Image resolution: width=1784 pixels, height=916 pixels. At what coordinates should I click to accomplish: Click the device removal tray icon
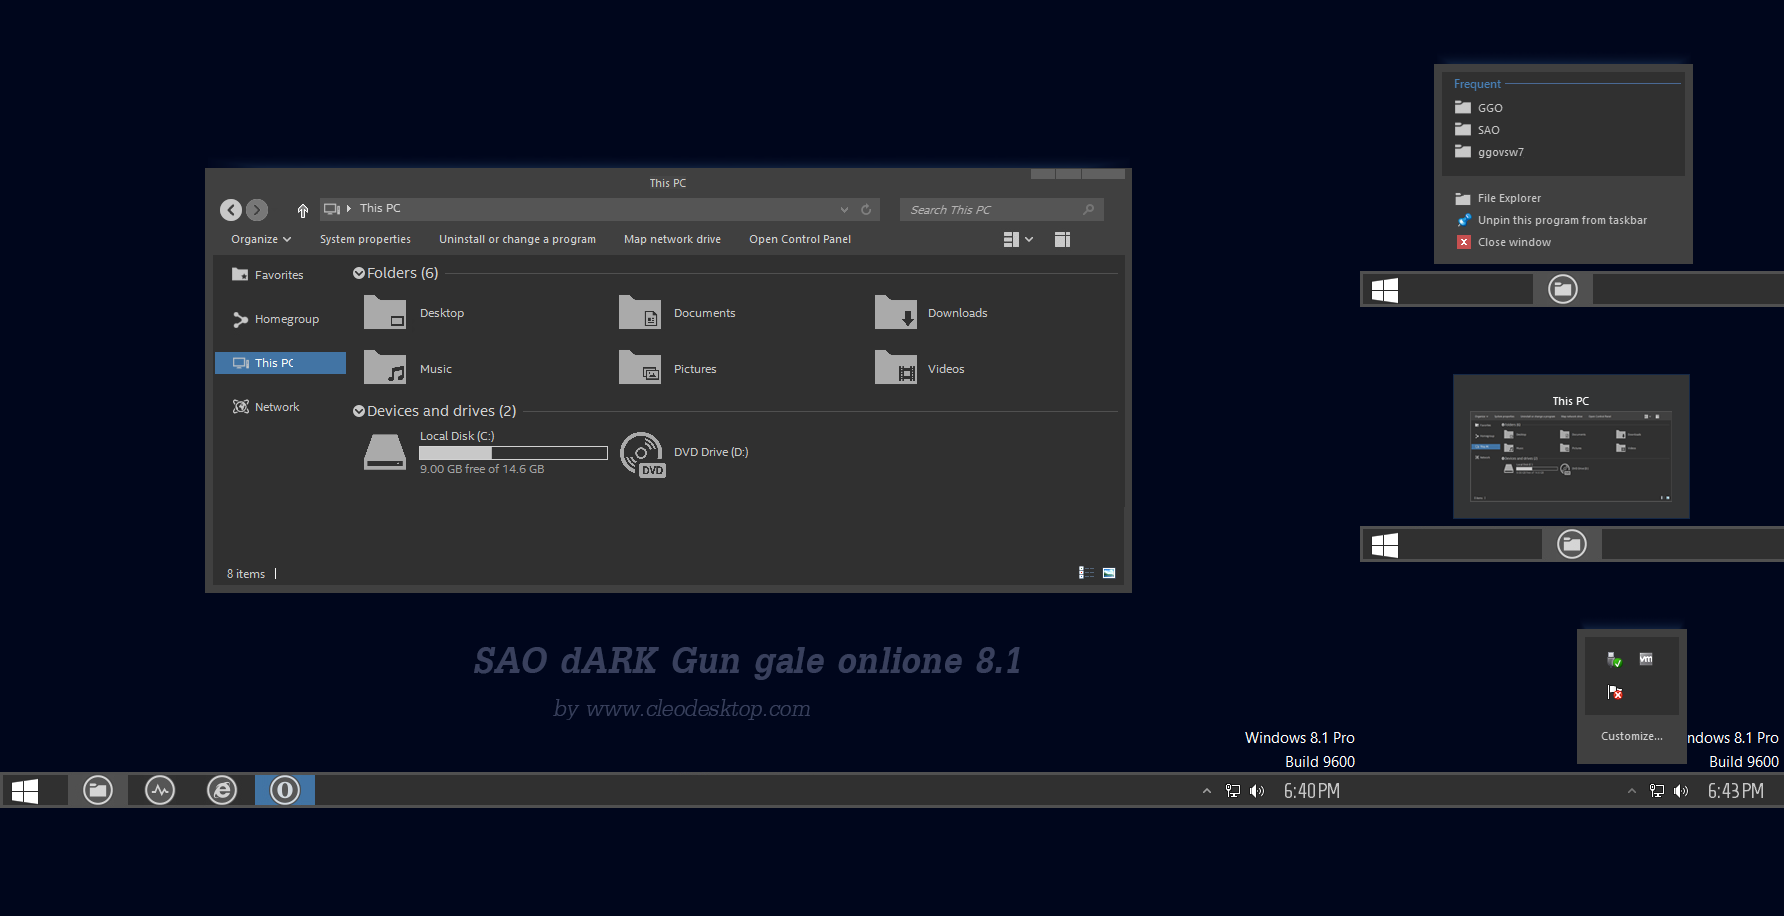click(x=1614, y=660)
